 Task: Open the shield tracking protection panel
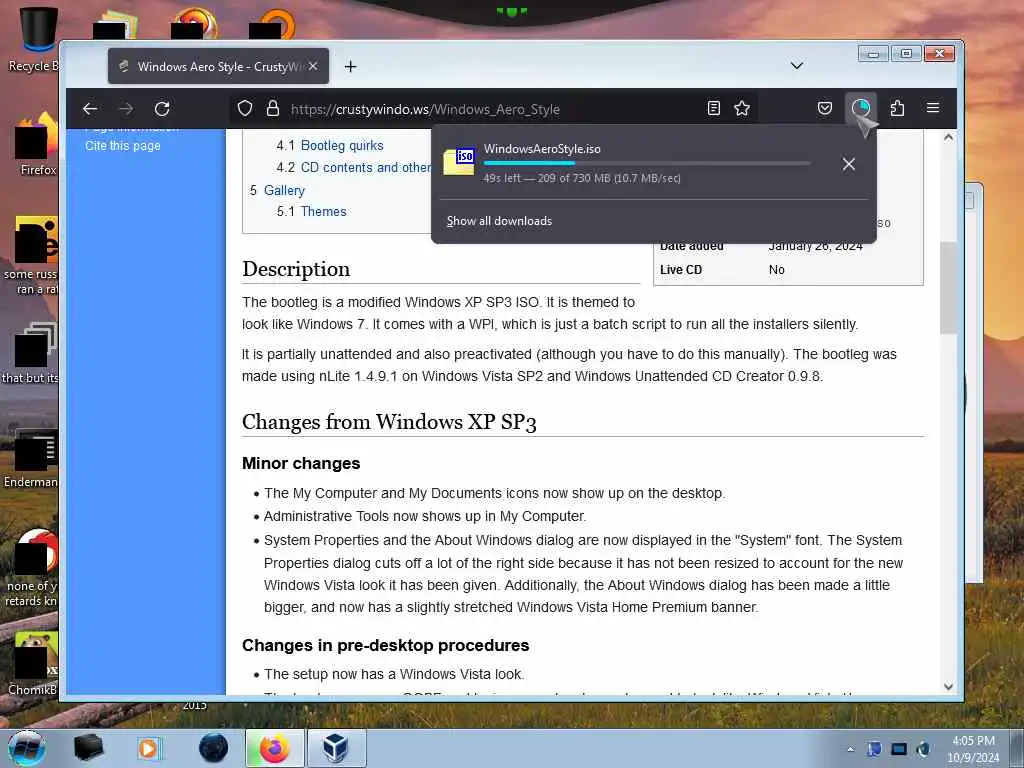click(245, 108)
